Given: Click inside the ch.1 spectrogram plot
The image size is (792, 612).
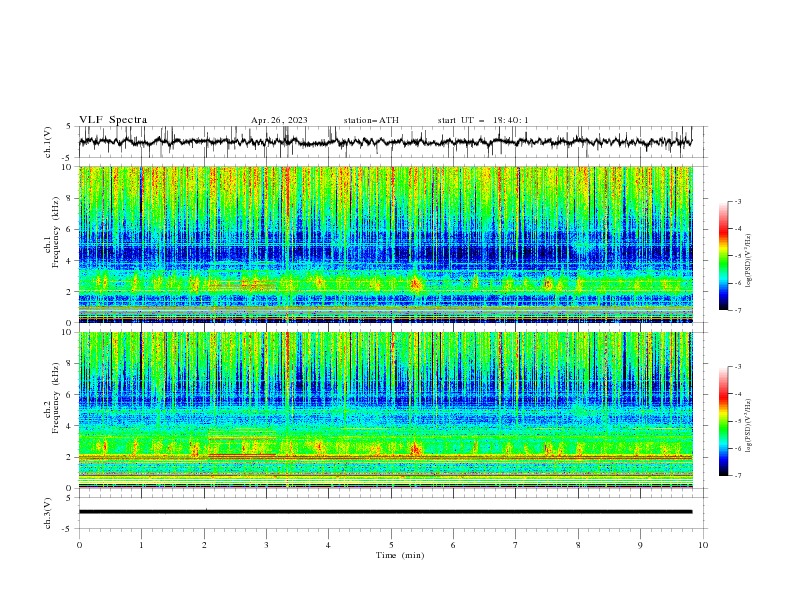Looking at the screenshot, I should click(386, 244).
